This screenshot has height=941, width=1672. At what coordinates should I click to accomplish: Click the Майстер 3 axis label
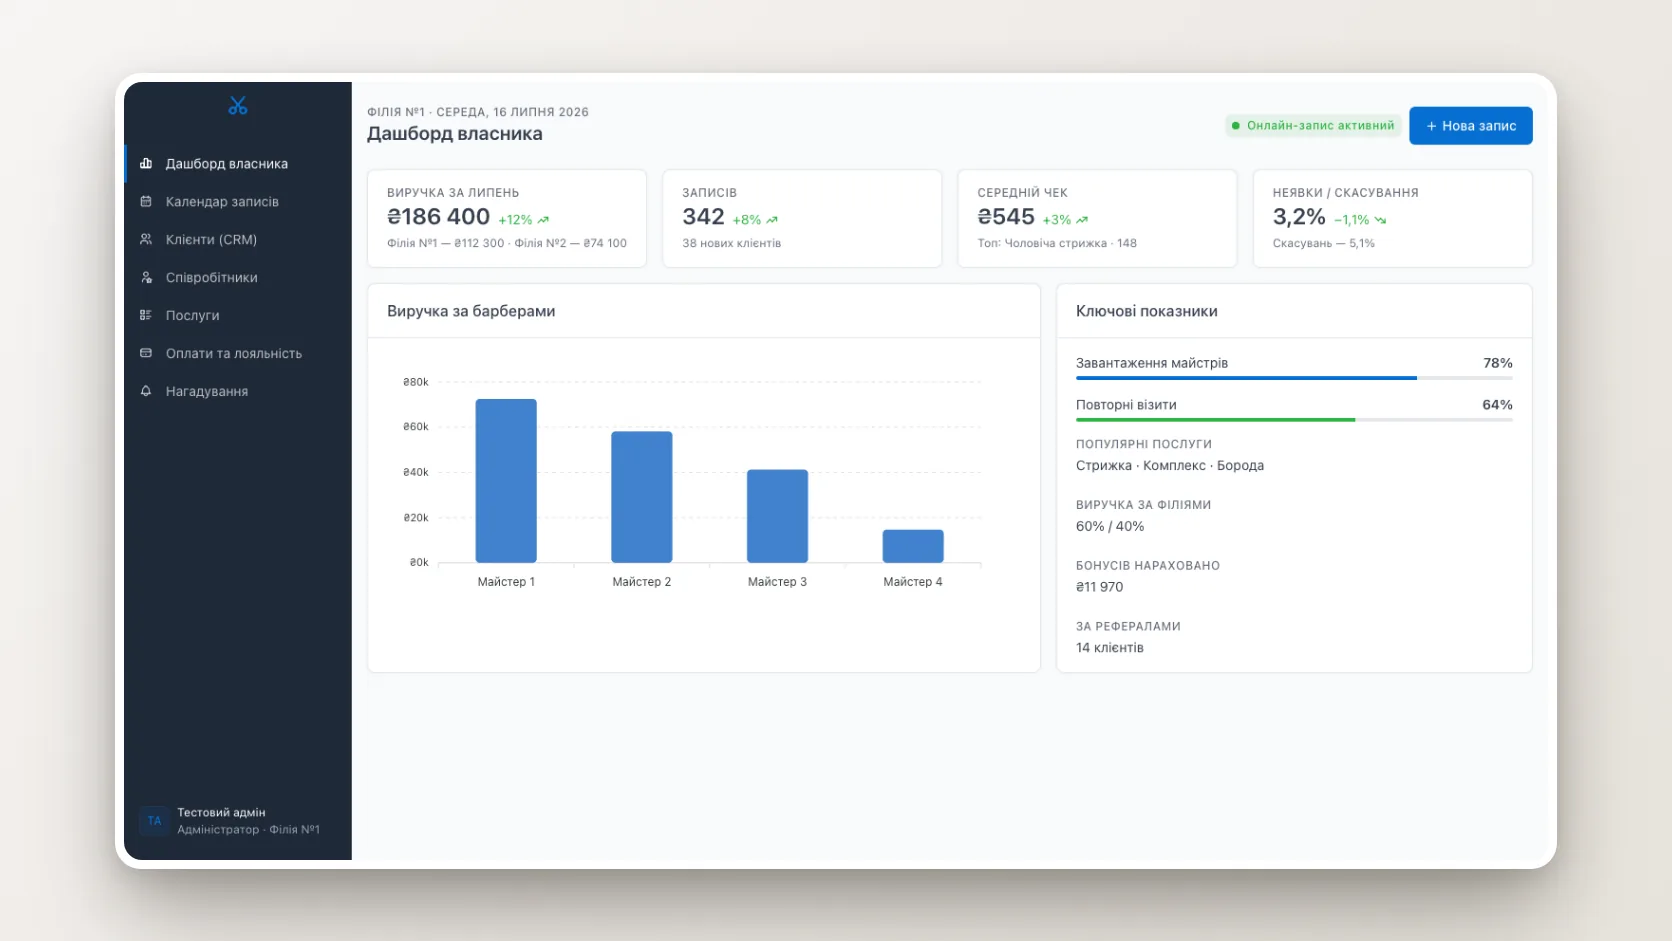777,582
